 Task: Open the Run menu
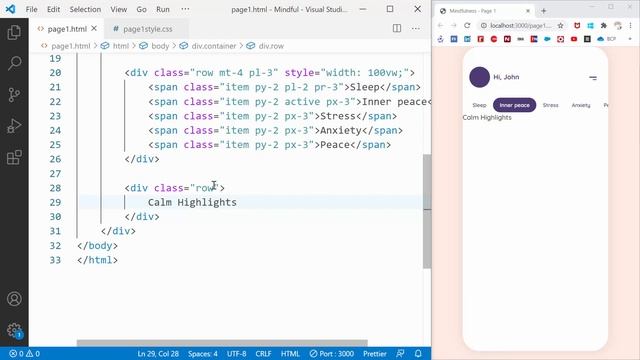click(x=162, y=9)
